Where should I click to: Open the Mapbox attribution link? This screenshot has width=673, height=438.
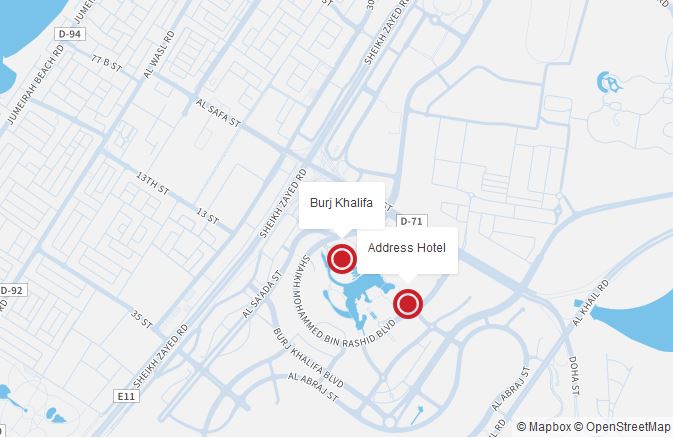coord(544,427)
